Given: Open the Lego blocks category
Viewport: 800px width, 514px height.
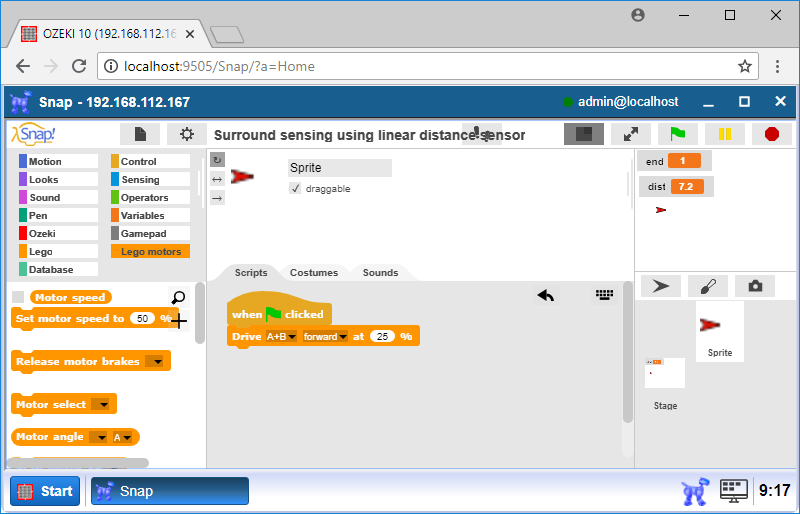Looking at the screenshot, I should pos(58,251).
